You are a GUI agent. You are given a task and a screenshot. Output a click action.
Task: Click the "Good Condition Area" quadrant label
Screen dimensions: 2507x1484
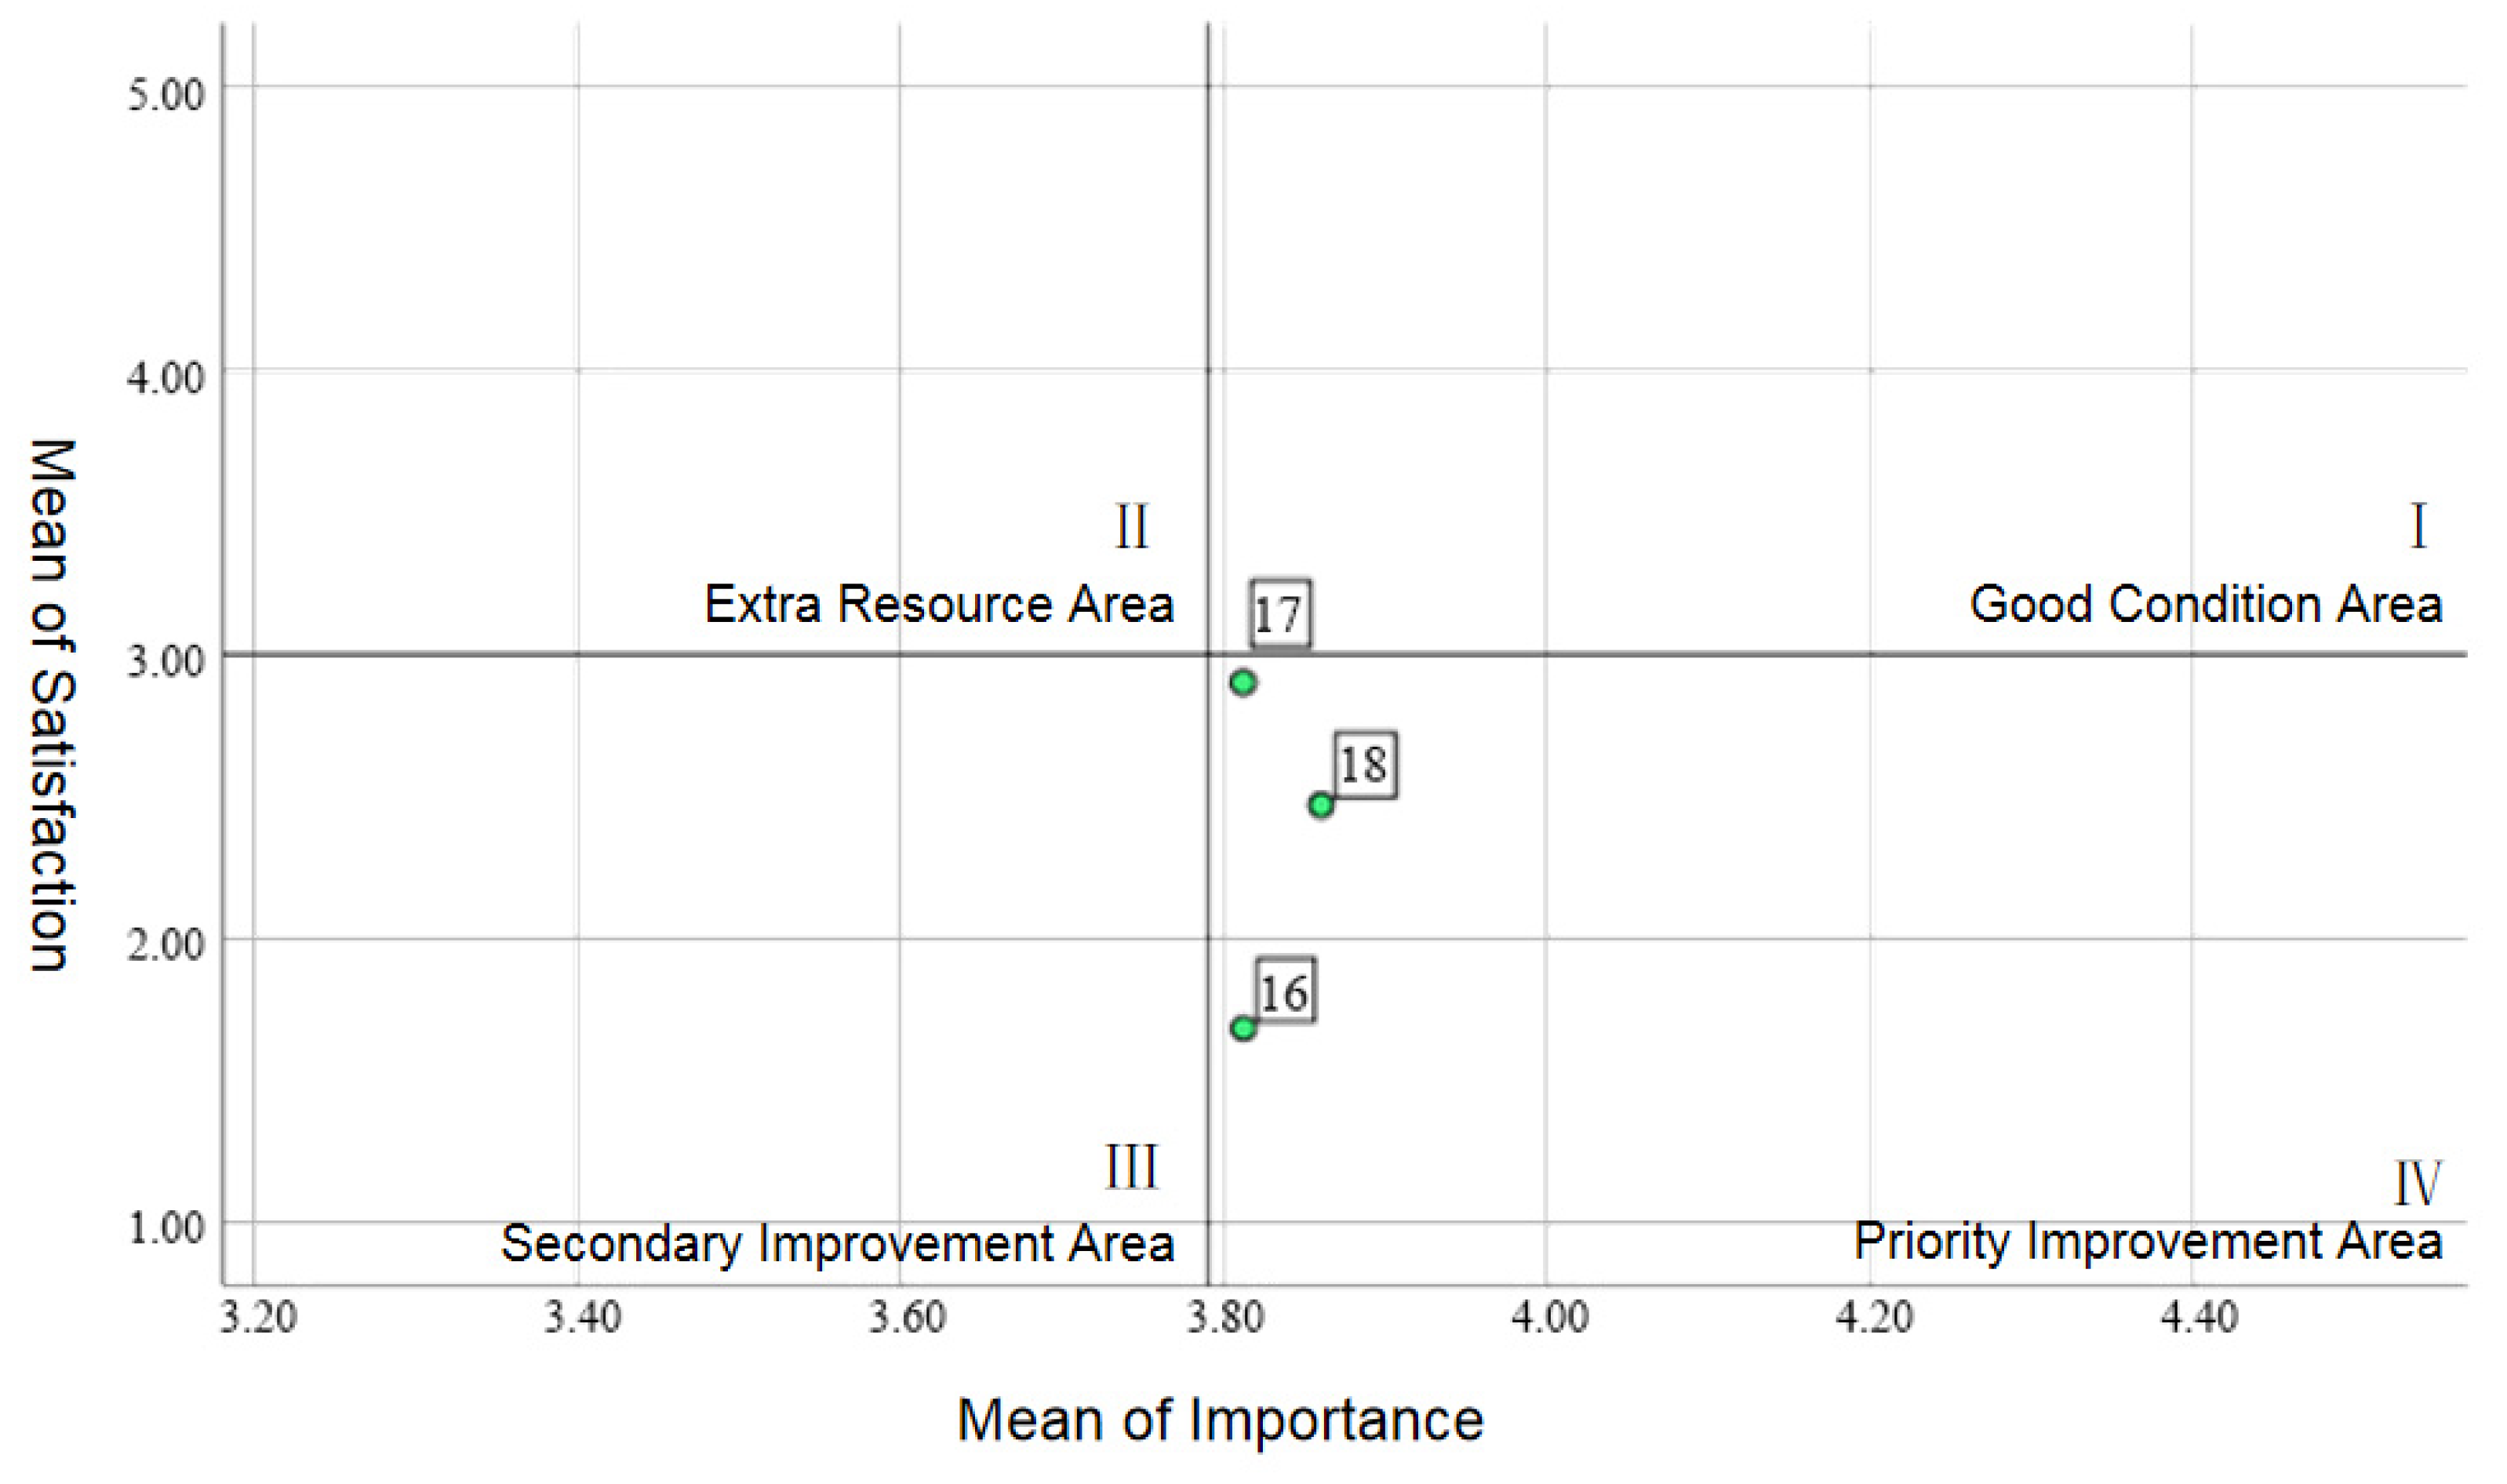(2206, 605)
